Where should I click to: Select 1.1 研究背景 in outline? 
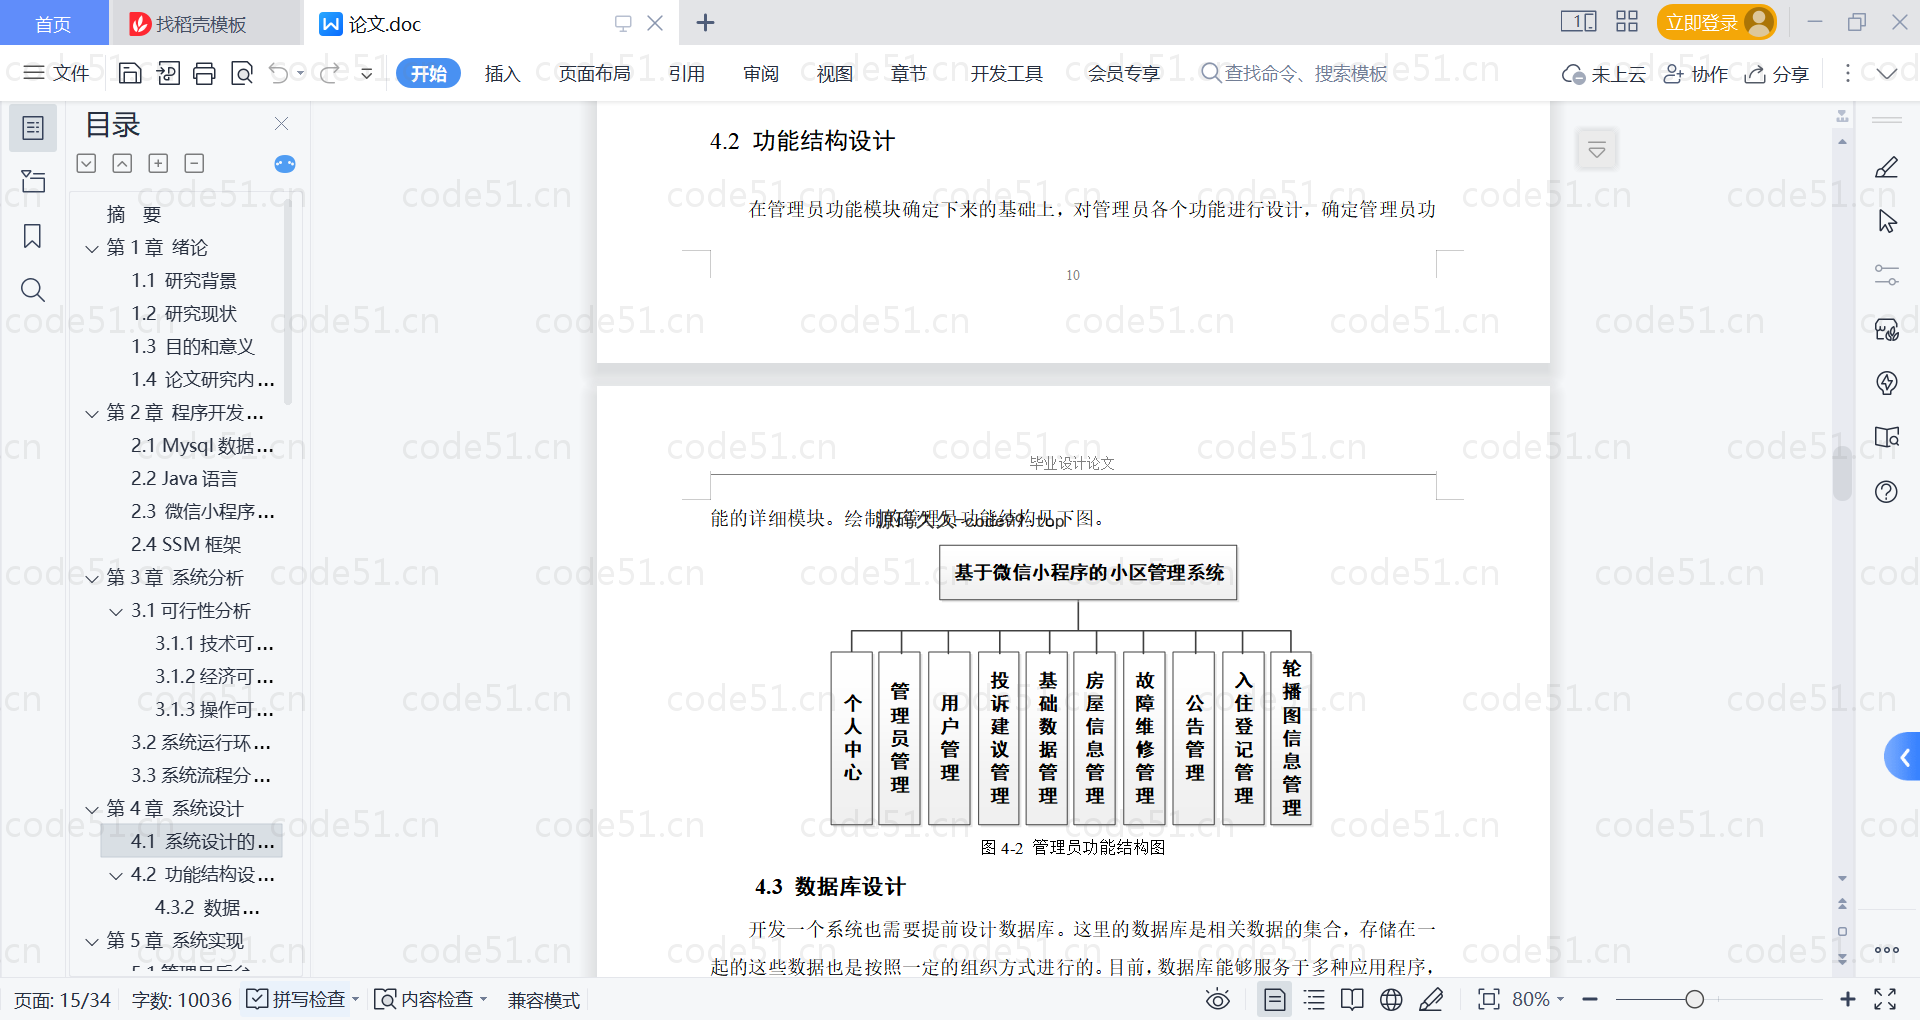[184, 281]
